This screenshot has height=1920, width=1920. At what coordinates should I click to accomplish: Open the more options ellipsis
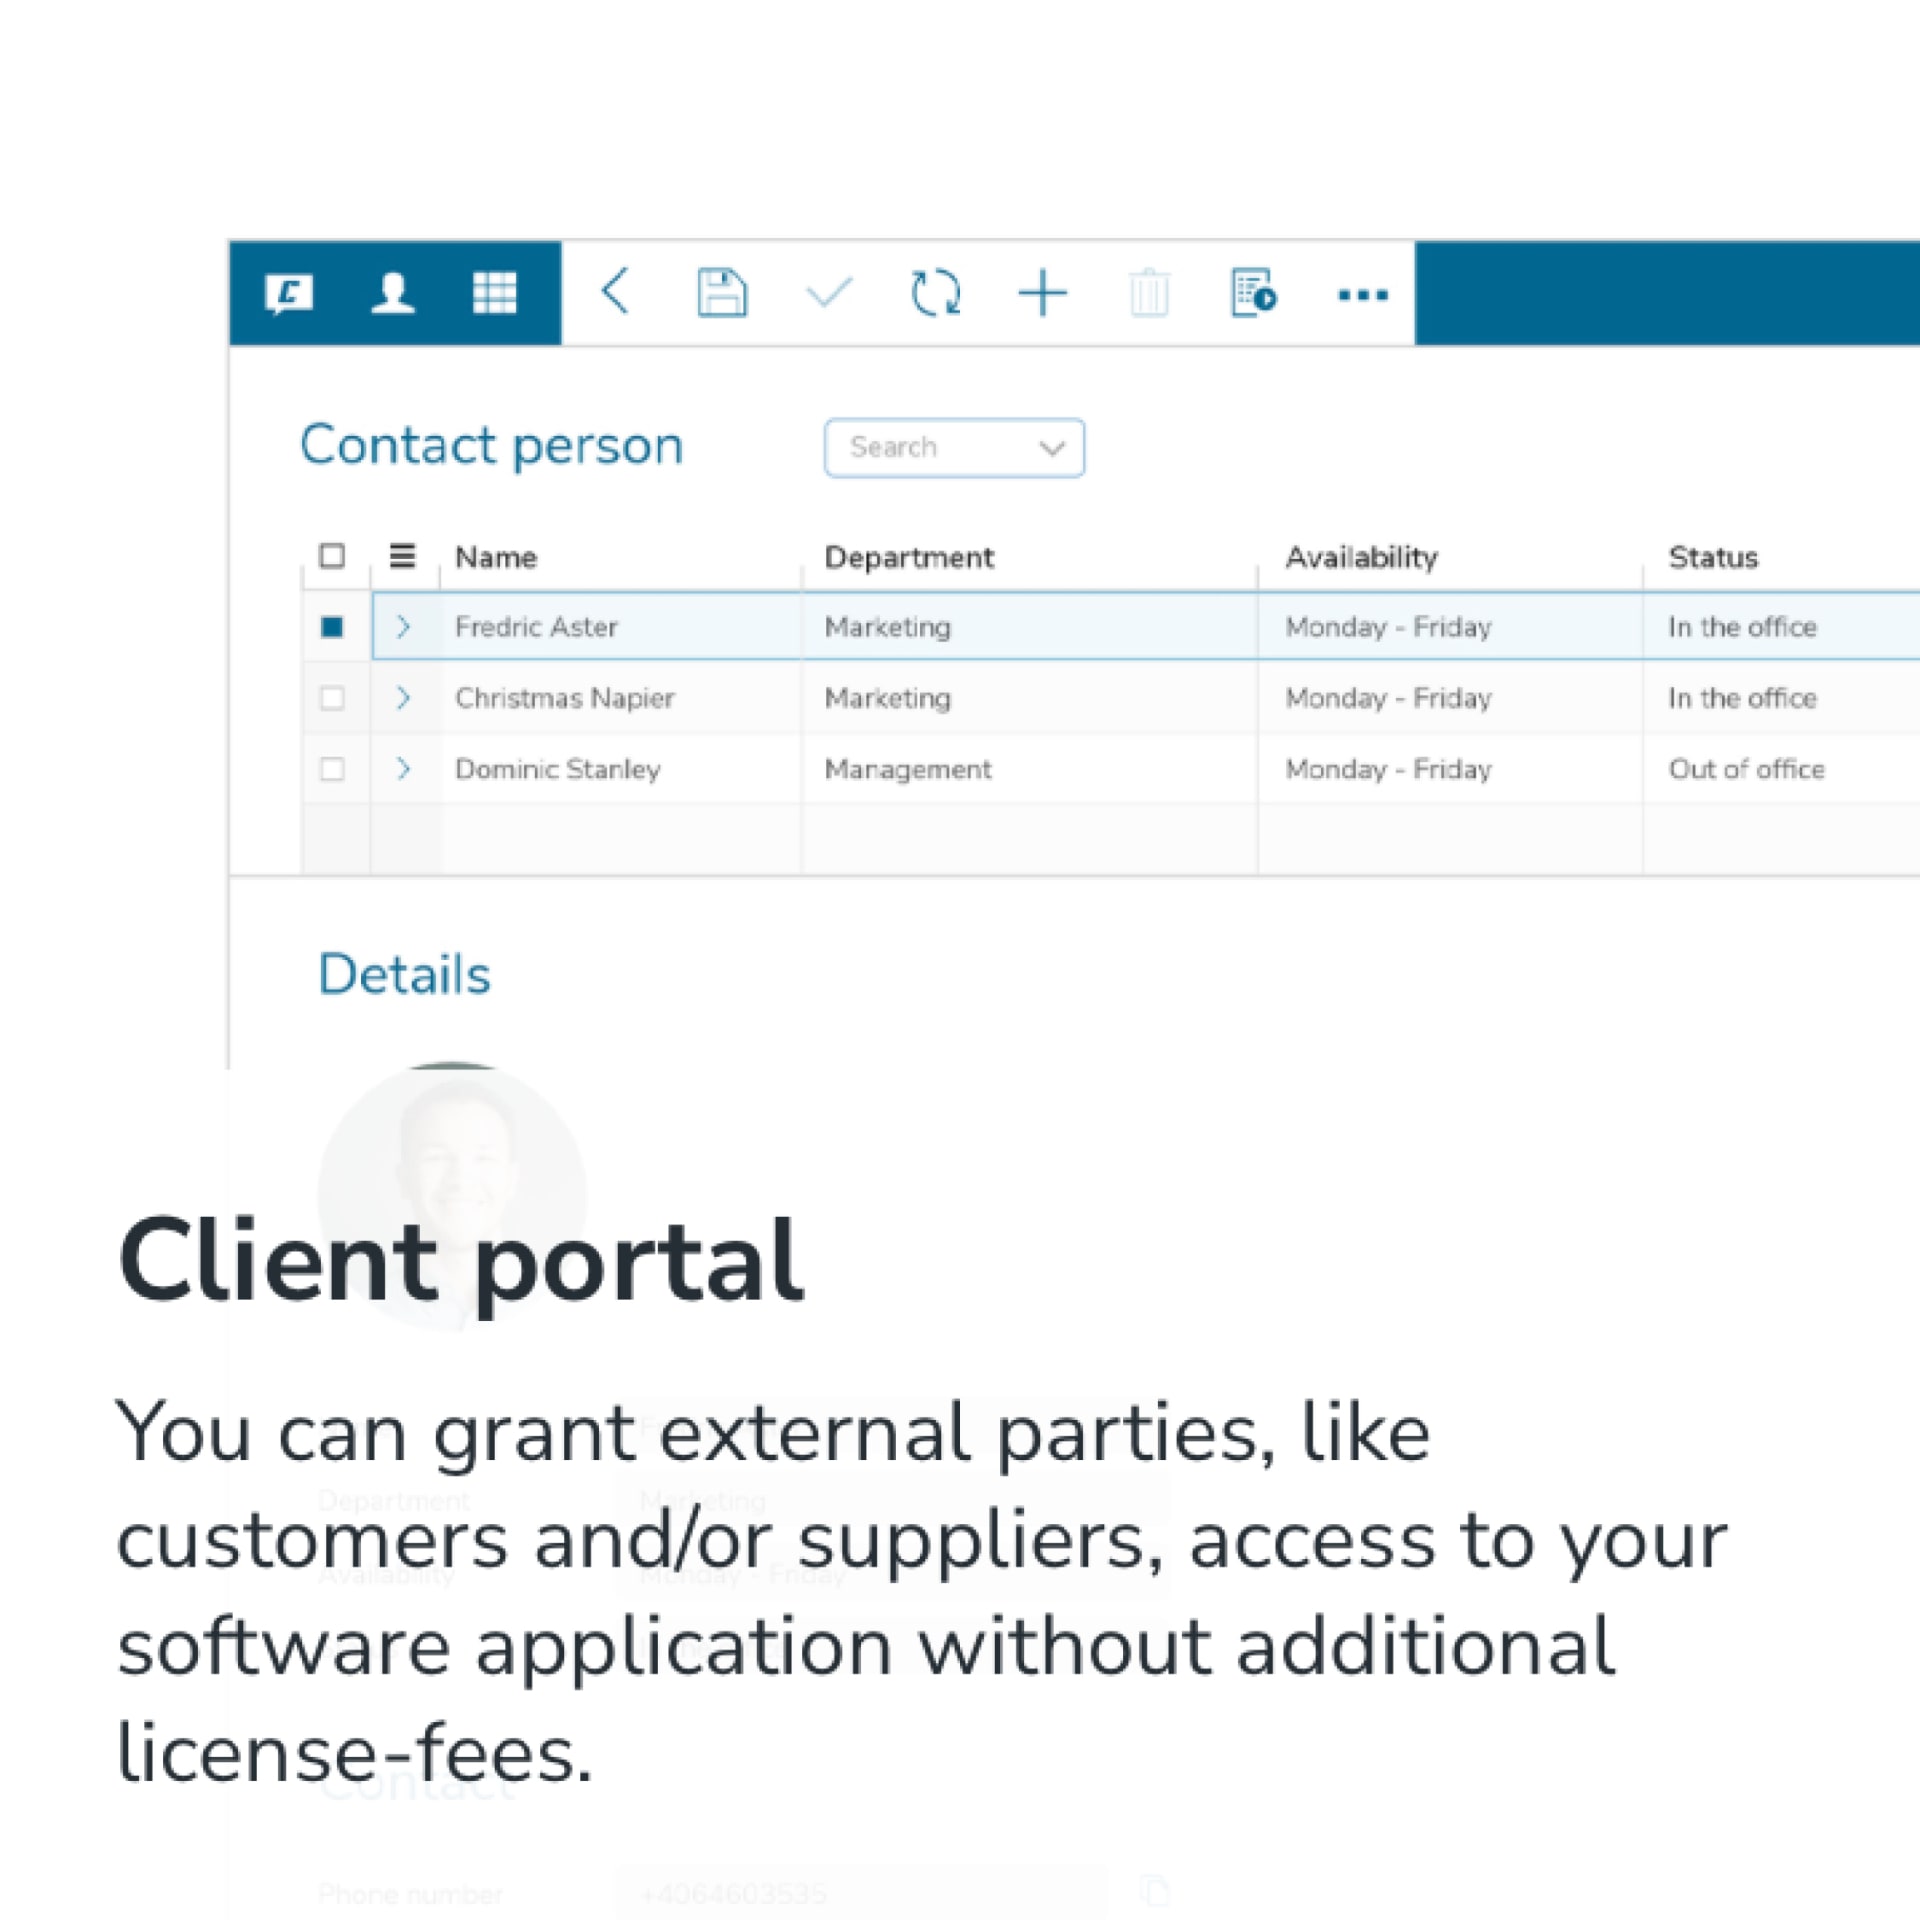[x=1363, y=295]
